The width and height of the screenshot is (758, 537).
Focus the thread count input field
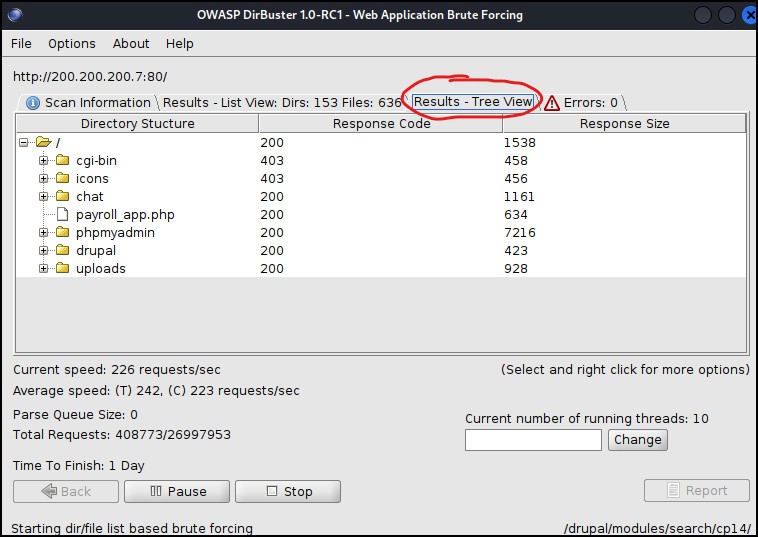pyautogui.click(x=533, y=440)
